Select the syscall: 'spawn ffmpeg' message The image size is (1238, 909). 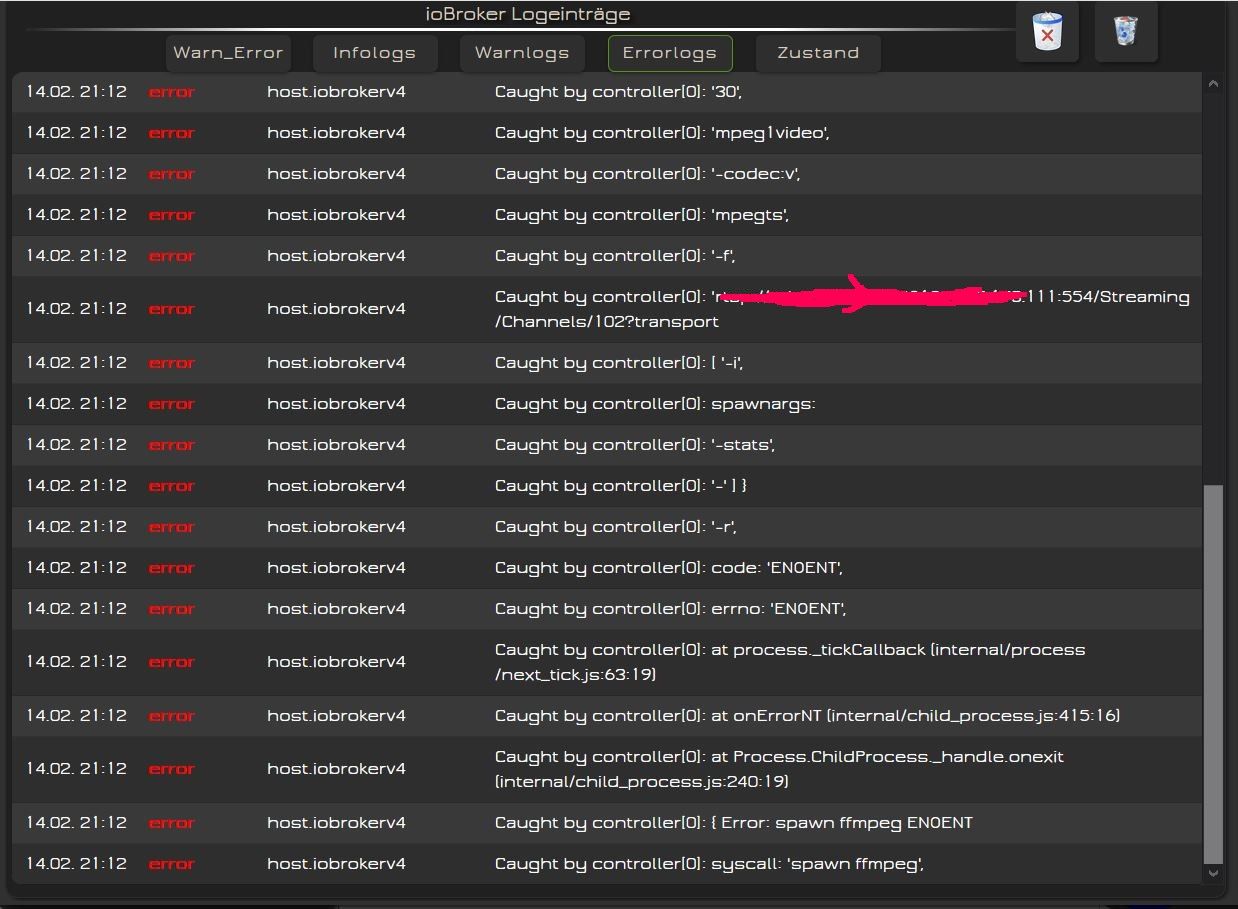709,864
